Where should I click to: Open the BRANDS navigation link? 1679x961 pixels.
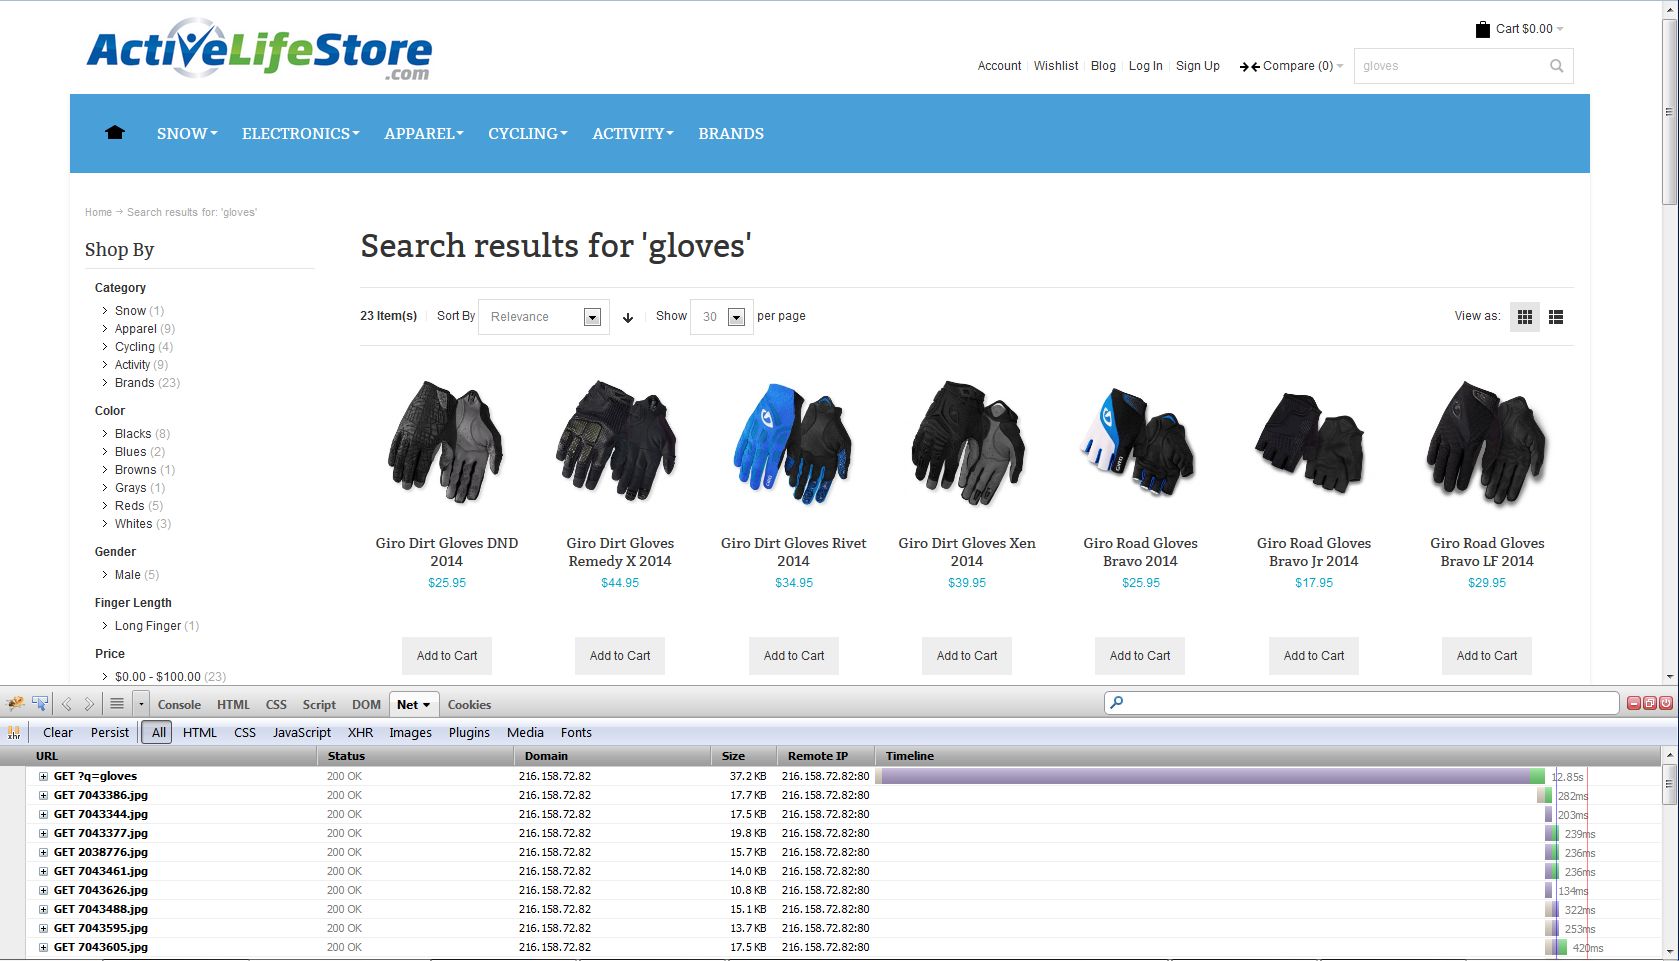pos(731,133)
